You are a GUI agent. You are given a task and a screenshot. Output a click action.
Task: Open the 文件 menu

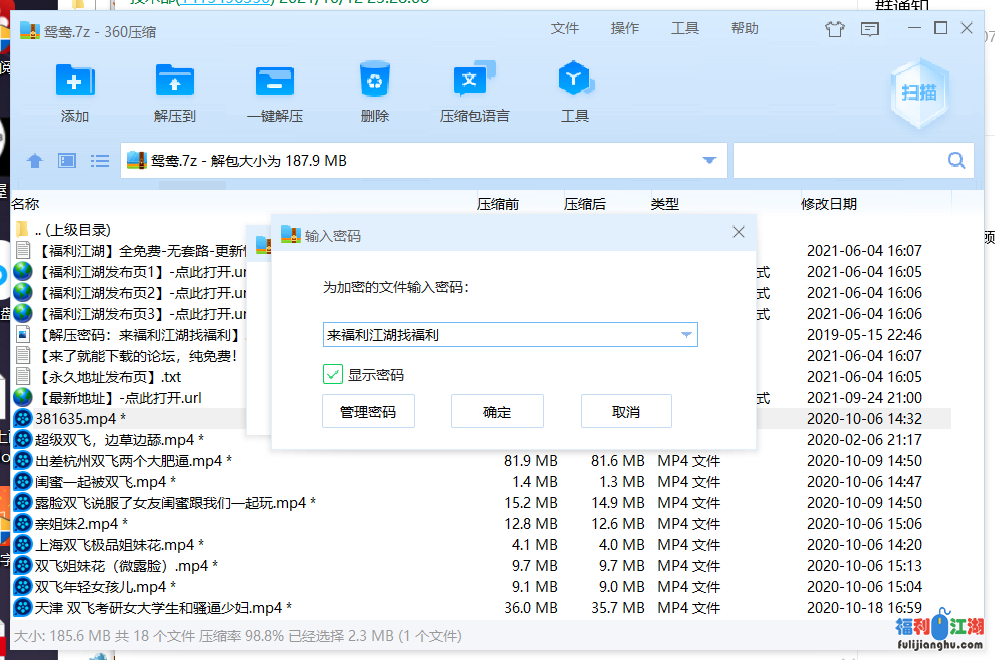pyautogui.click(x=565, y=28)
